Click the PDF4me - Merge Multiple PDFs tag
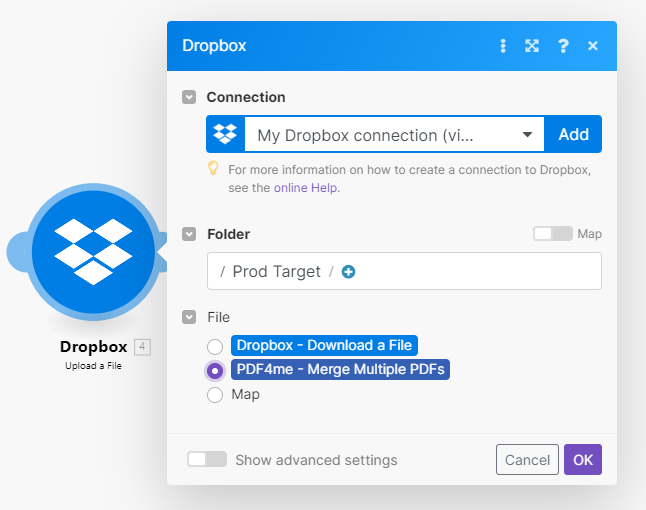The image size is (646, 510). point(340,370)
